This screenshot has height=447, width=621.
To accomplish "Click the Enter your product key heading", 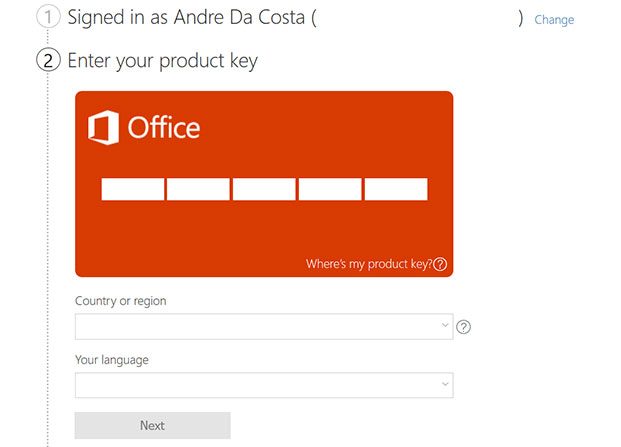I will [163, 61].
